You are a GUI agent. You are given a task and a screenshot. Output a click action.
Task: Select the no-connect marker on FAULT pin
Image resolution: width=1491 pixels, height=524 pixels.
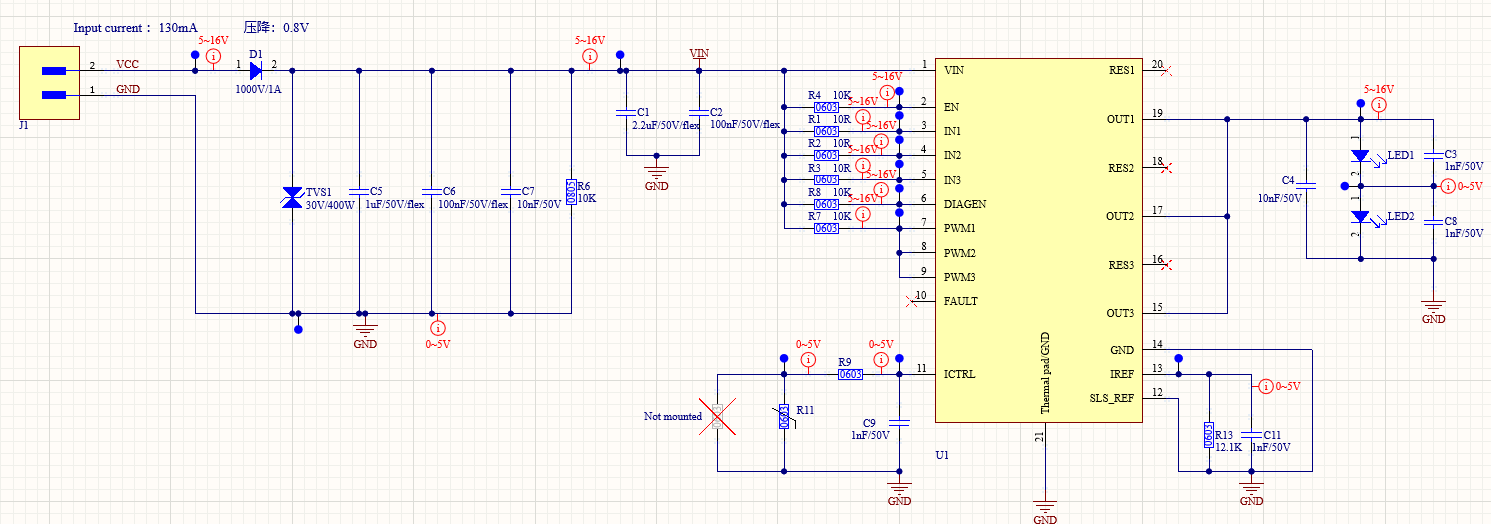[910, 301]
